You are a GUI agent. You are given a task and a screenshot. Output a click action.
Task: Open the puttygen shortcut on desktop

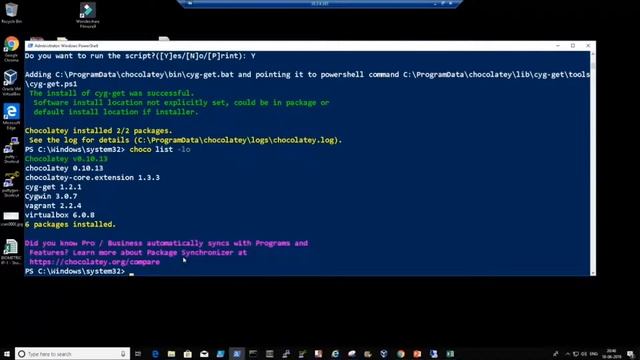11,184
